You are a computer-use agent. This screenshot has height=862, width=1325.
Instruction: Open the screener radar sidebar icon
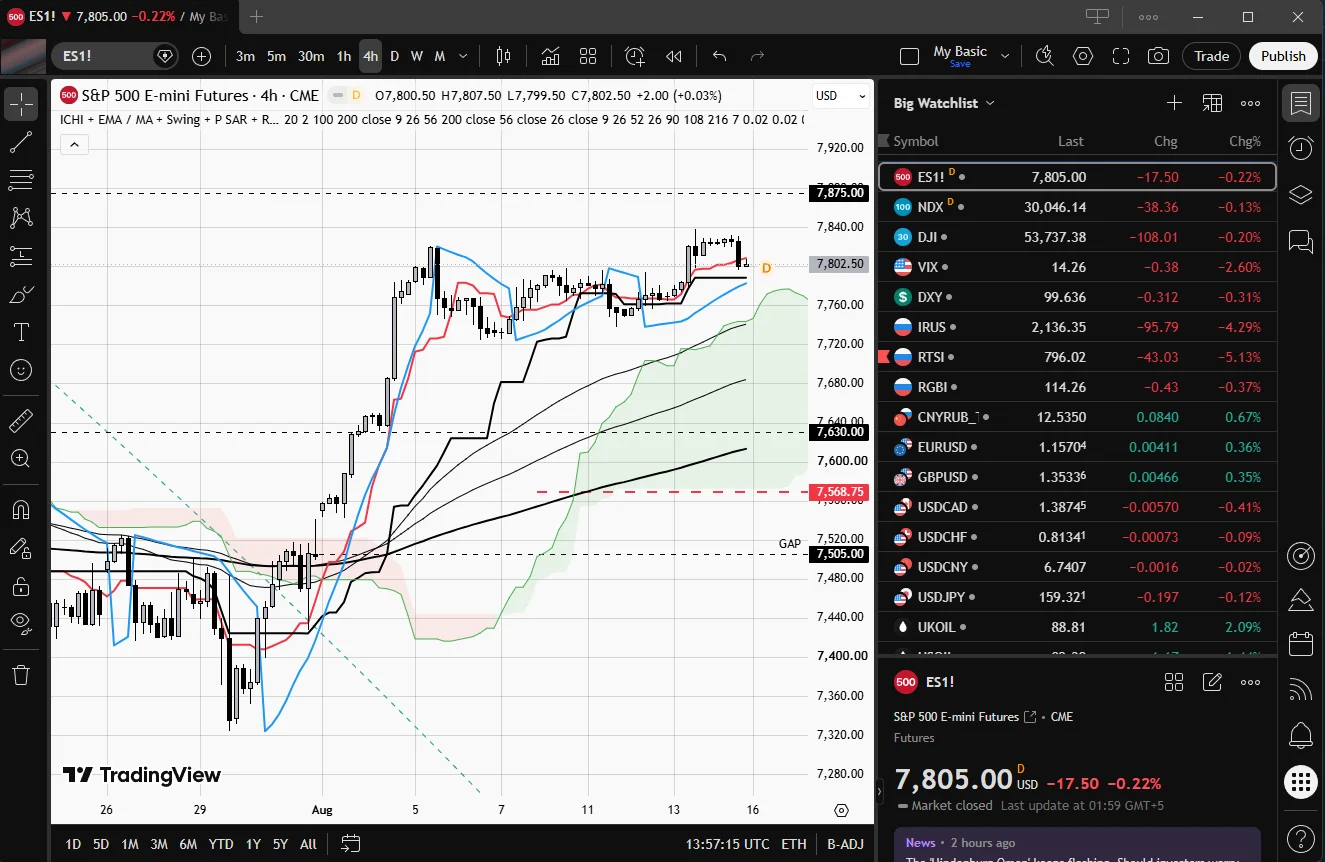click(1301, 554)
